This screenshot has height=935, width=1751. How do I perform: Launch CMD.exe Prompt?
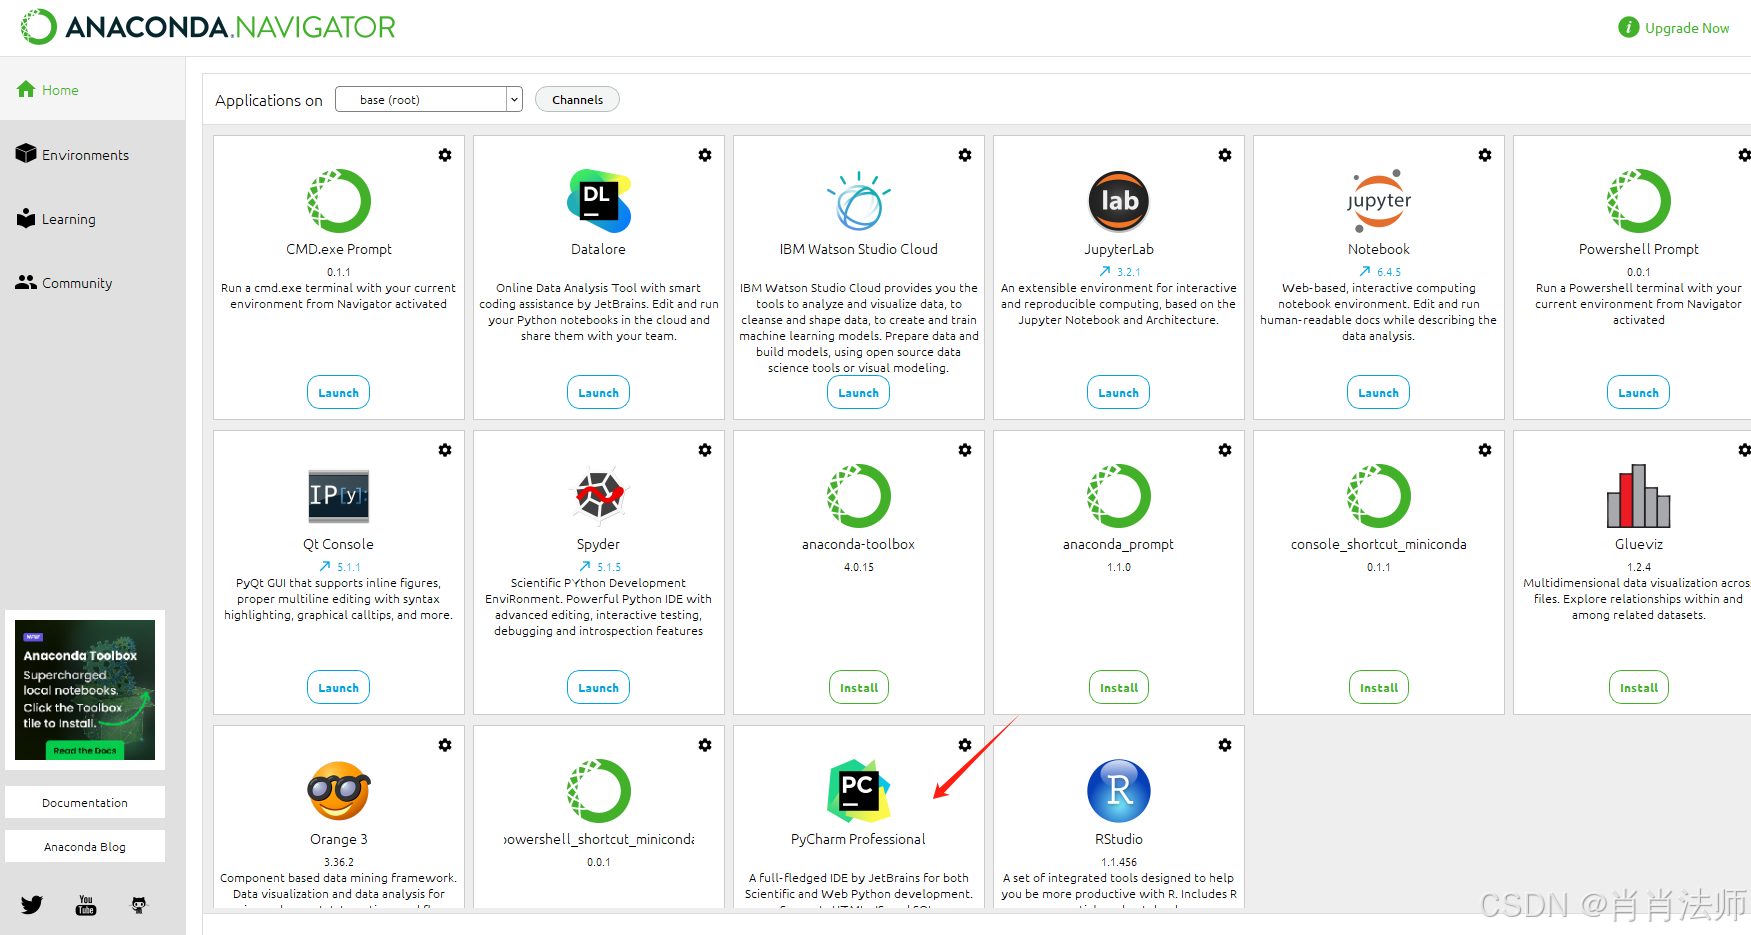[339, 392]
